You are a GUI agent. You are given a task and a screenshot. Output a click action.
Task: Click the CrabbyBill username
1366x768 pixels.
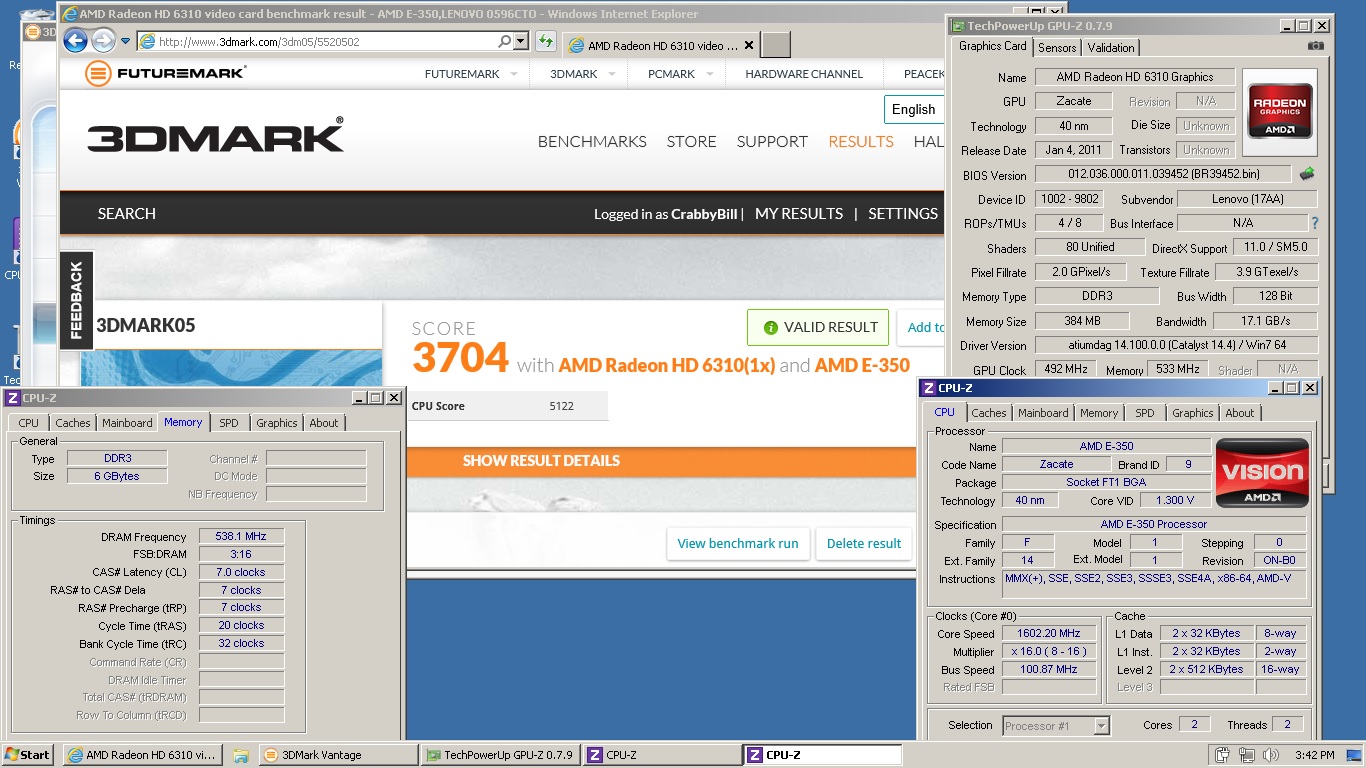pyautogui.click(x=704, y=214)
